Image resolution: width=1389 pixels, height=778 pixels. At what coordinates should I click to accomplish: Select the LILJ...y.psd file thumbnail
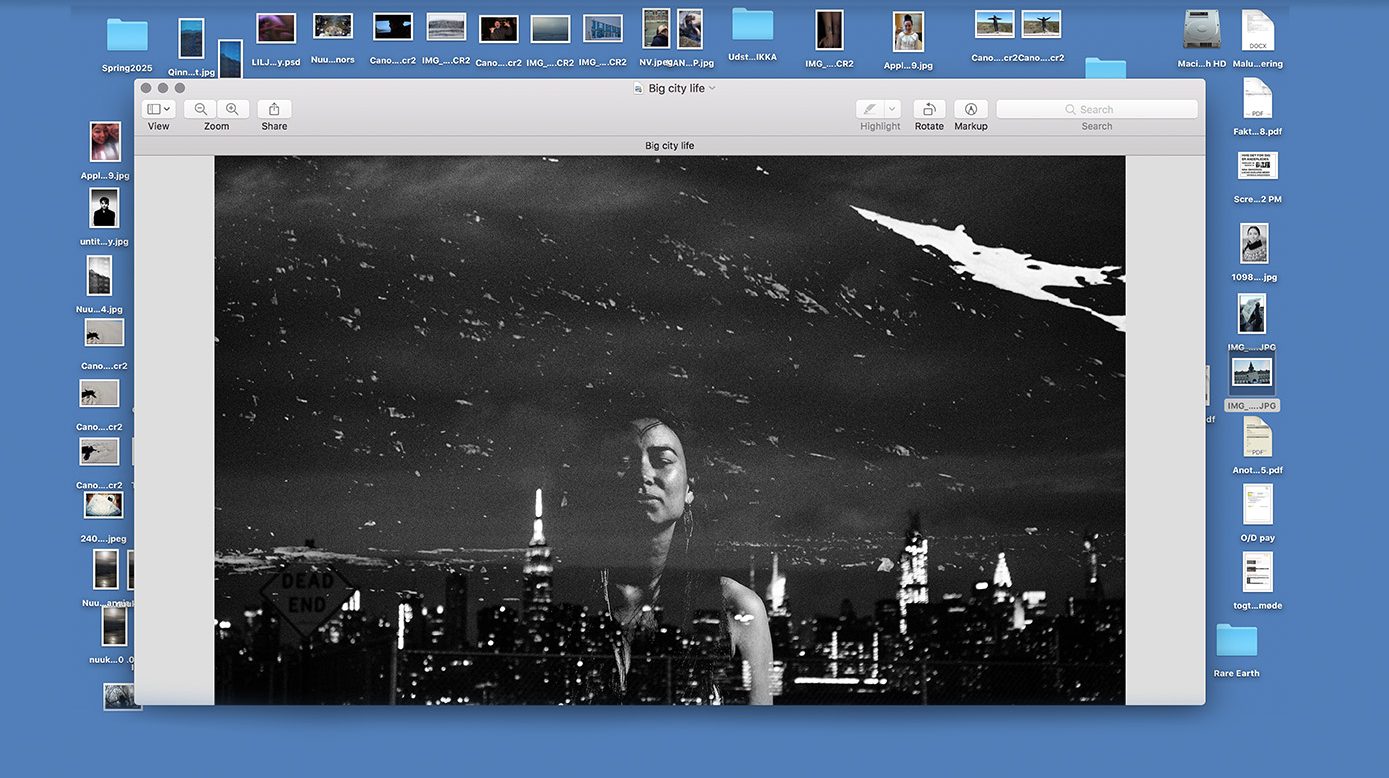pyautogui.click(x=276, y=28)
